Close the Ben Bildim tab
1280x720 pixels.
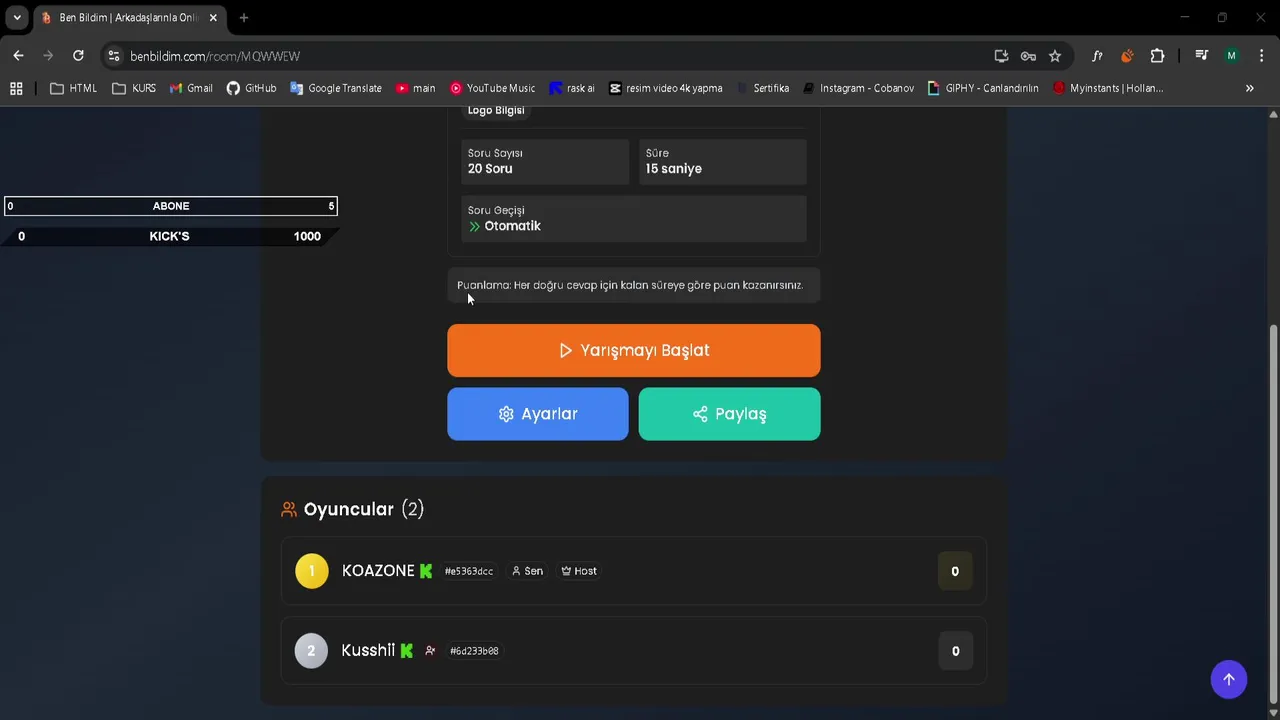tap(213, 18)
